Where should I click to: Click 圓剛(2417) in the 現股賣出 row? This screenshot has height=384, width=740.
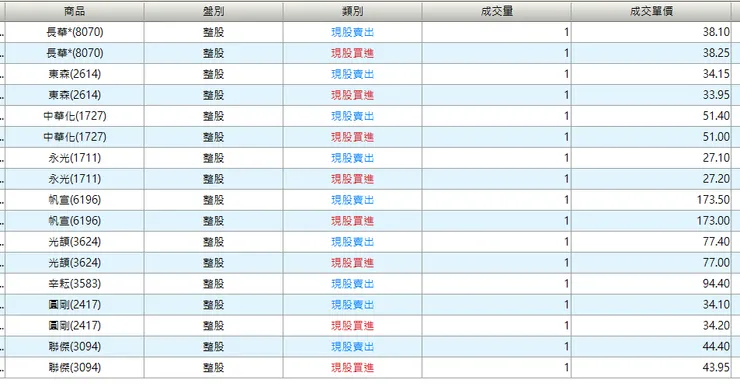(x=75, y=304)
